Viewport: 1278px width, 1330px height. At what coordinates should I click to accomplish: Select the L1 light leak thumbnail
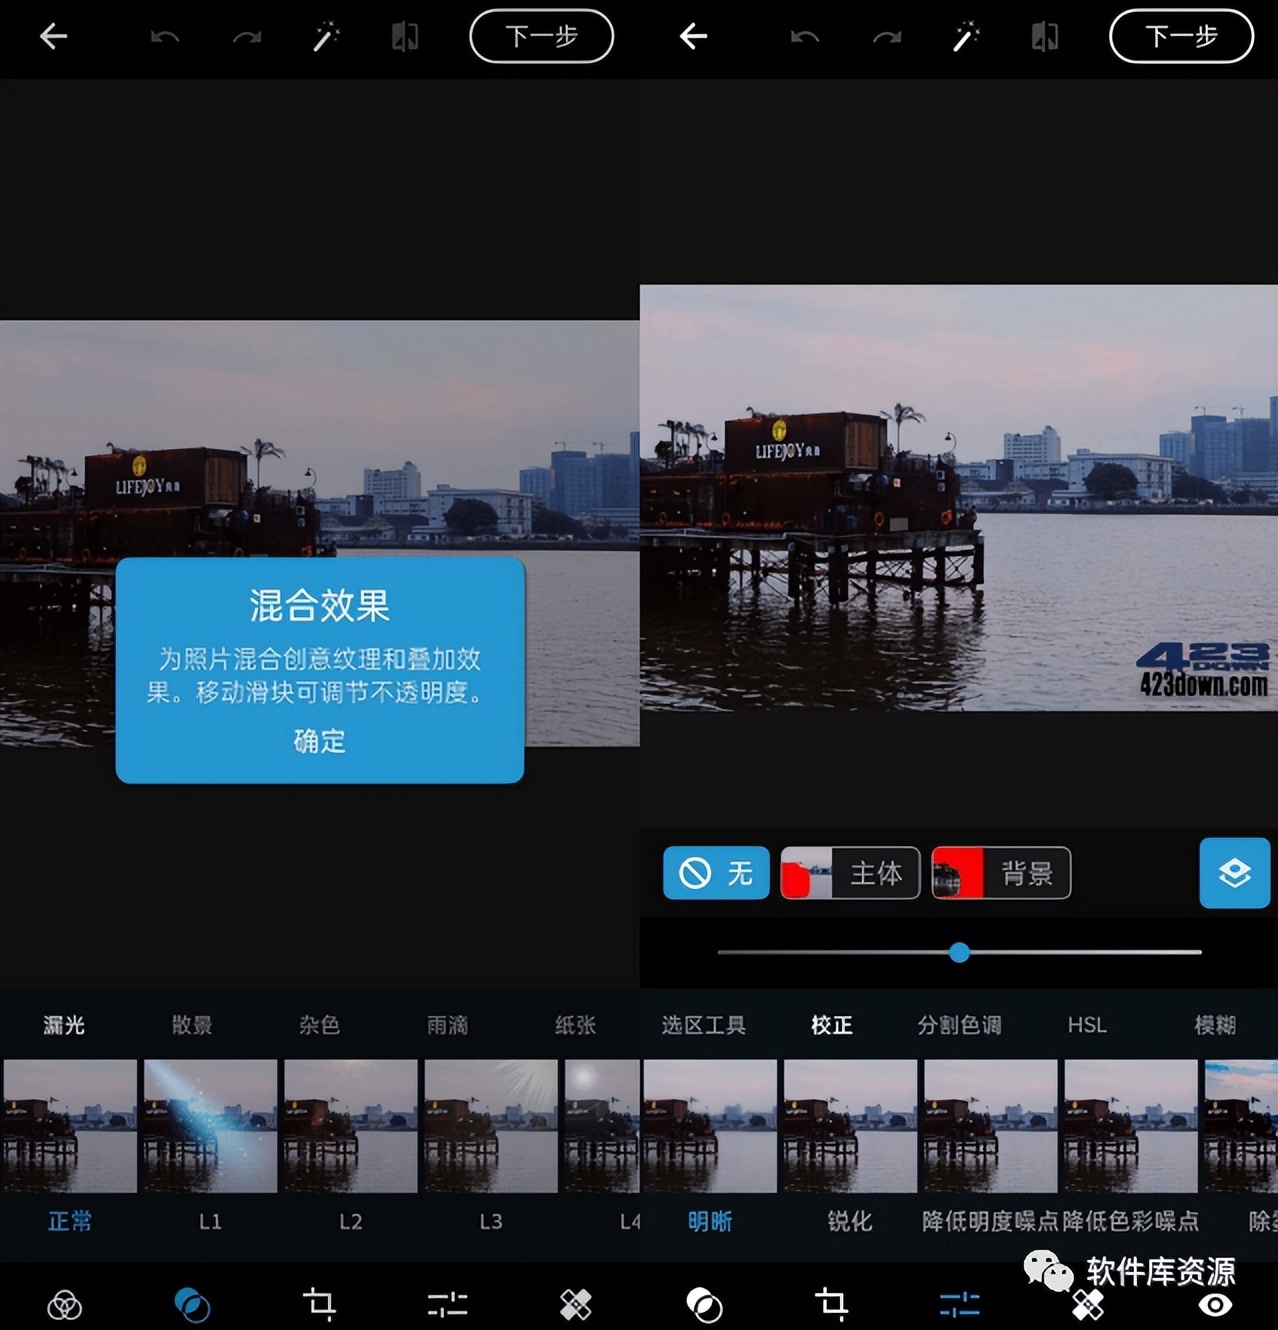(x=210, y=1126)
